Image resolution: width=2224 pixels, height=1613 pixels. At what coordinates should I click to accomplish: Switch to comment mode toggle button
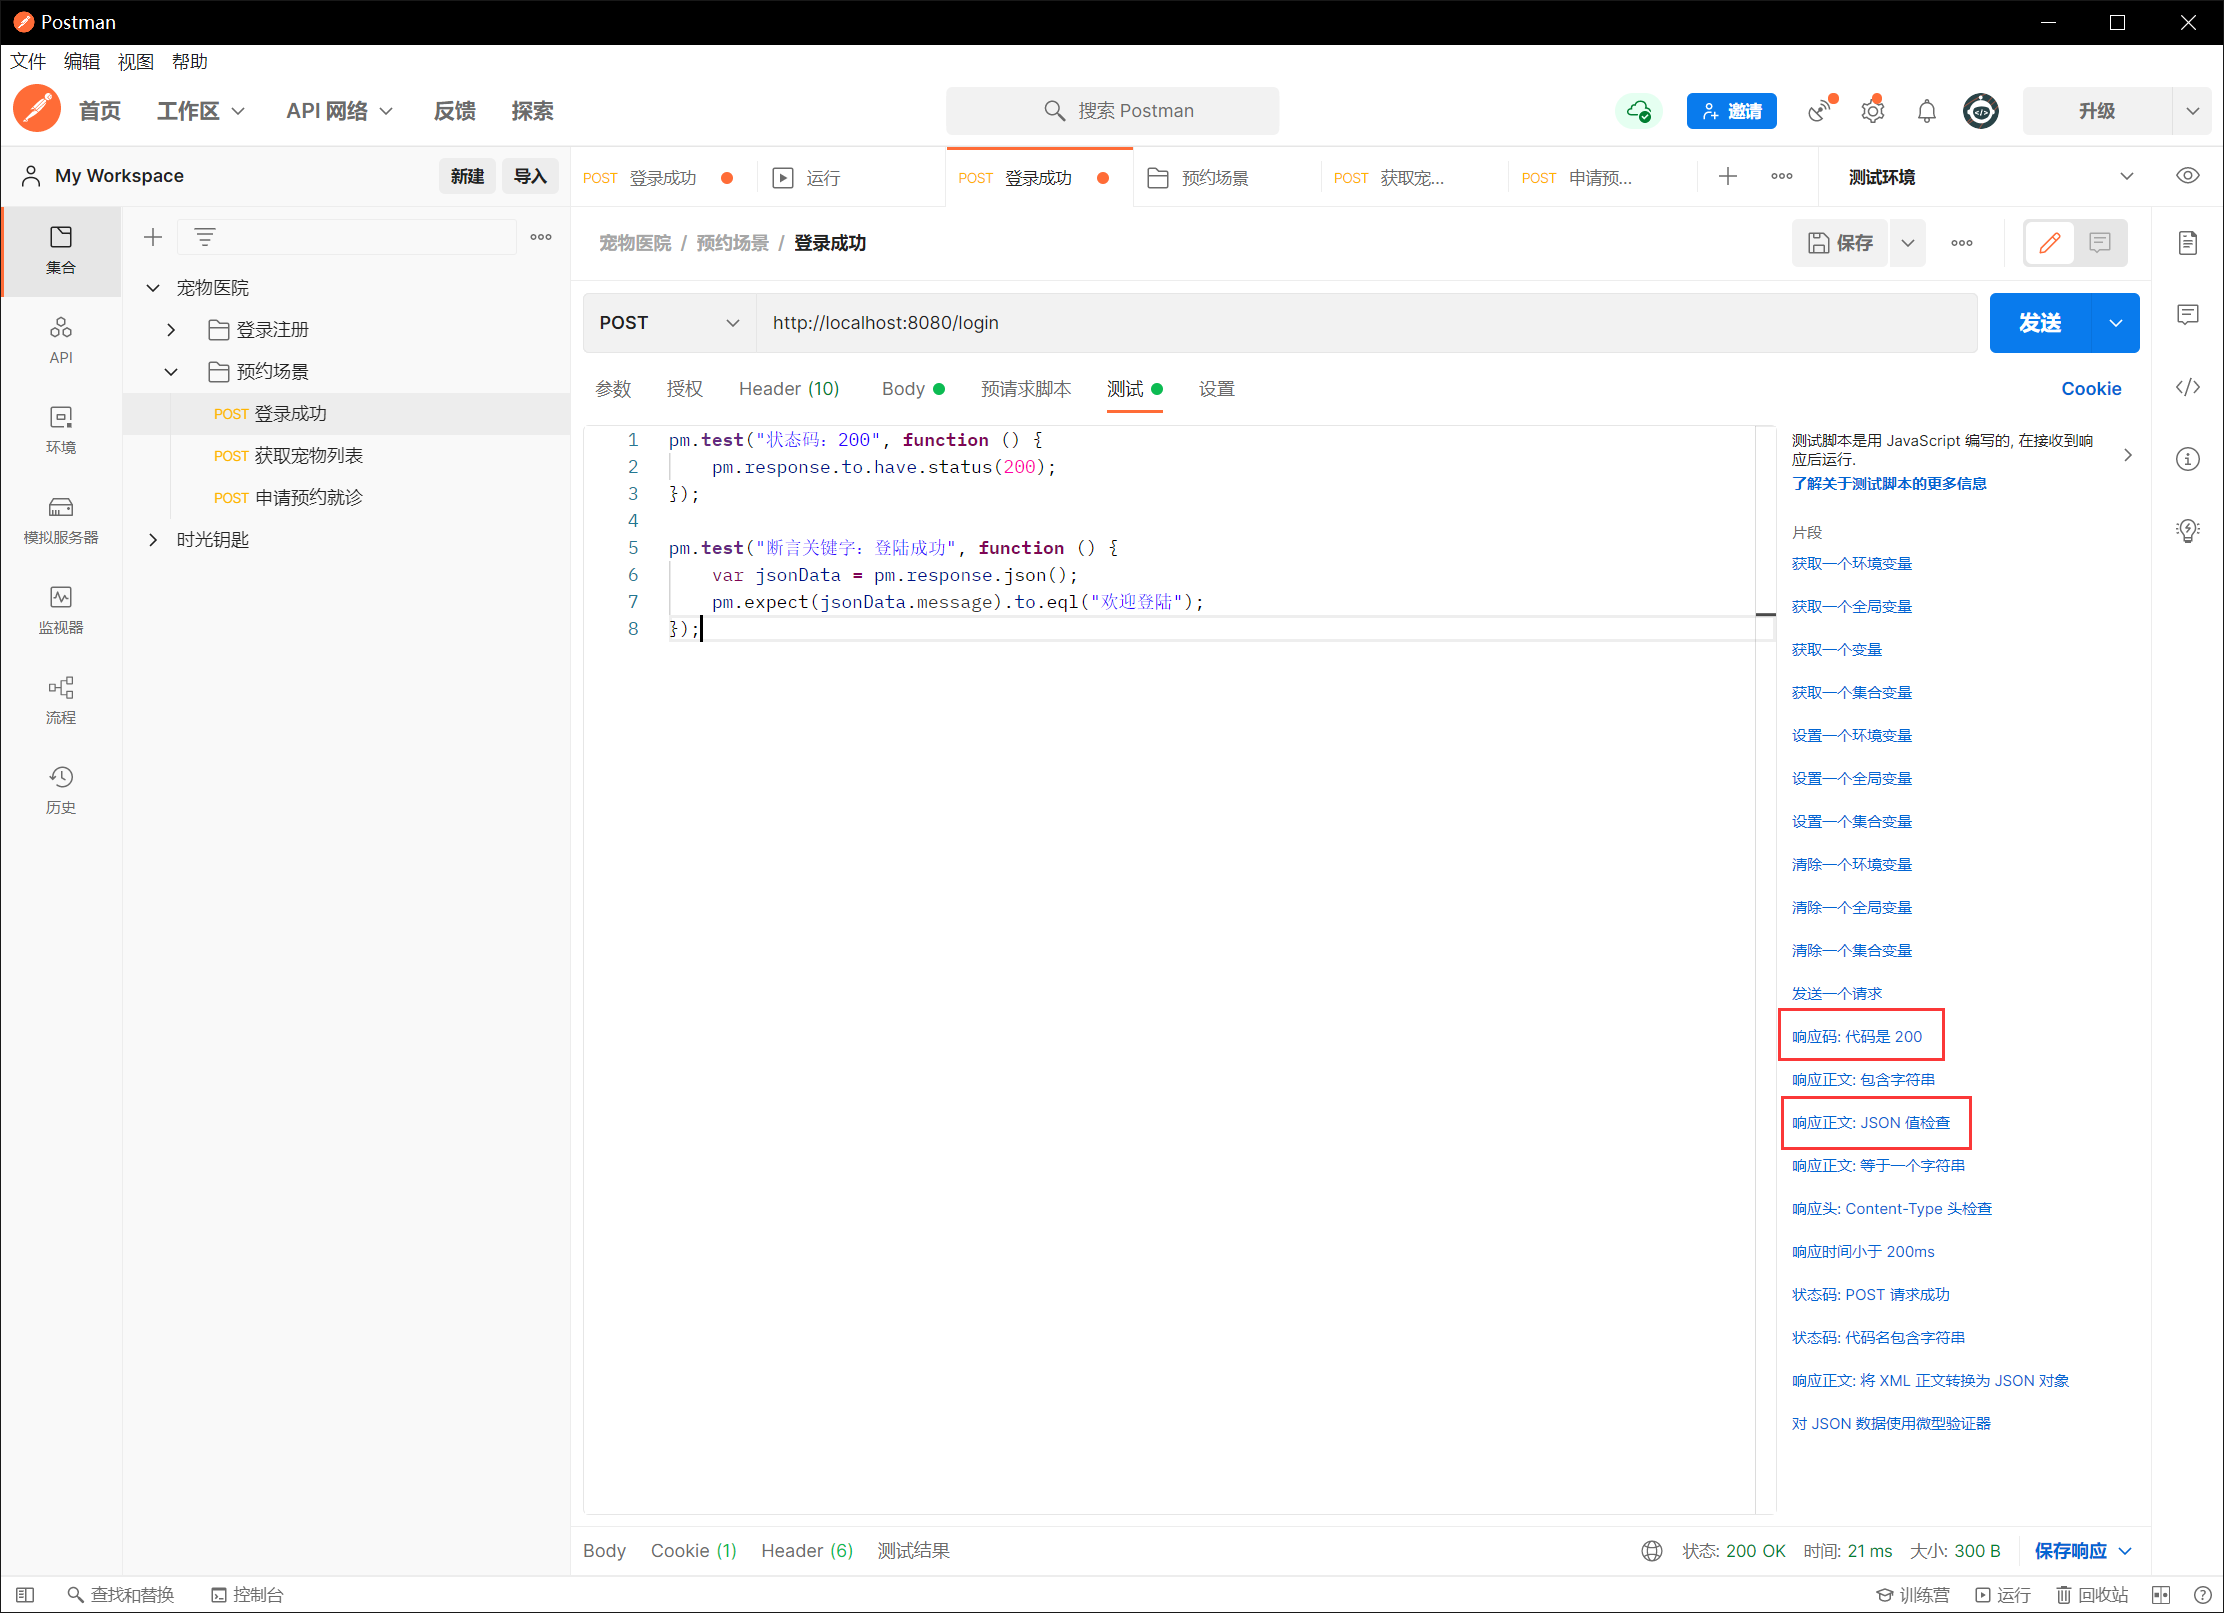pos(2099,243)
